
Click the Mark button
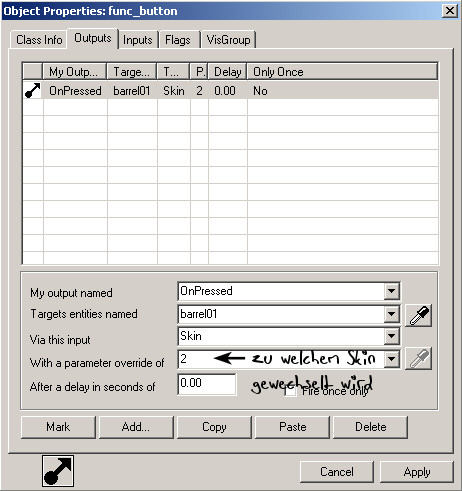[x=58, y=427]
